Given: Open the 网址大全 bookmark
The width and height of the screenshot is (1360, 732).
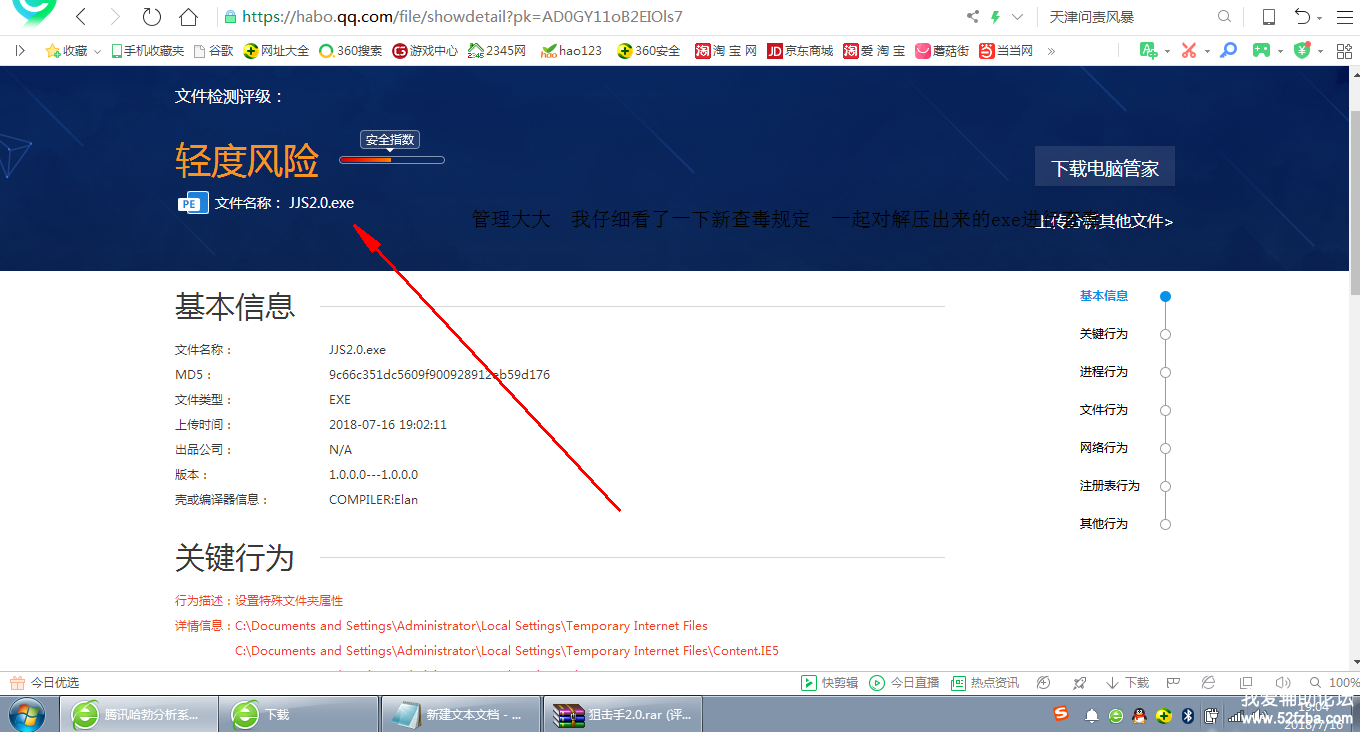Looking at the screenshot, I should tap(276, 50).
